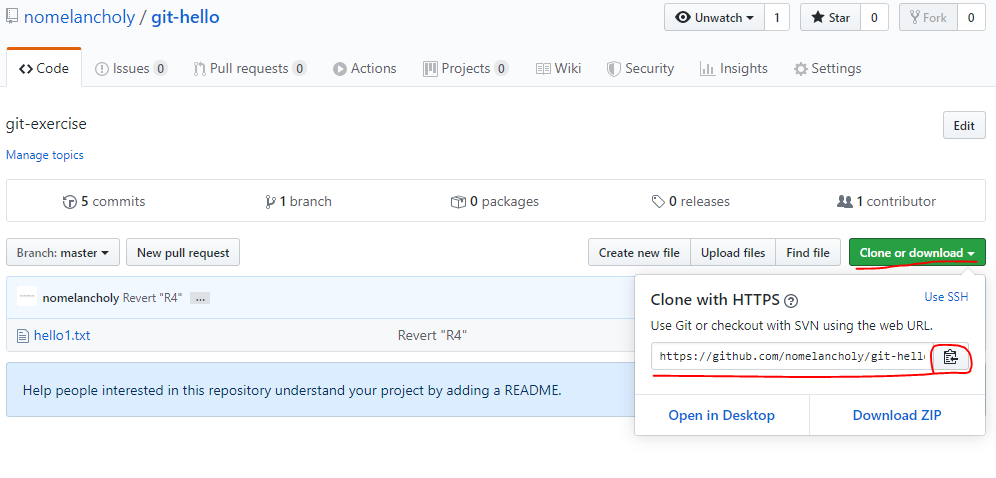Click the Find file button
The image size is (996, 478).
click(808, 253)
